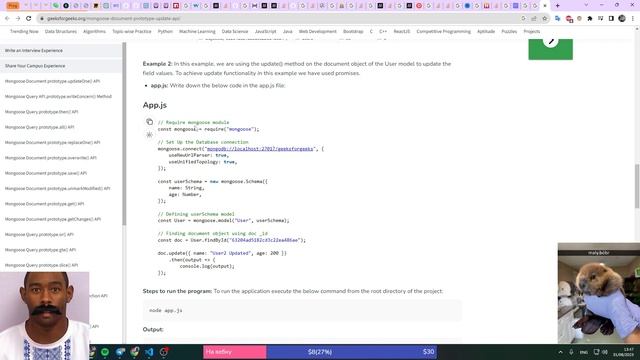The width and height of the screenshot is (640, 360).
Task: Copy the App.js code snippet
Action: [149, 122]
